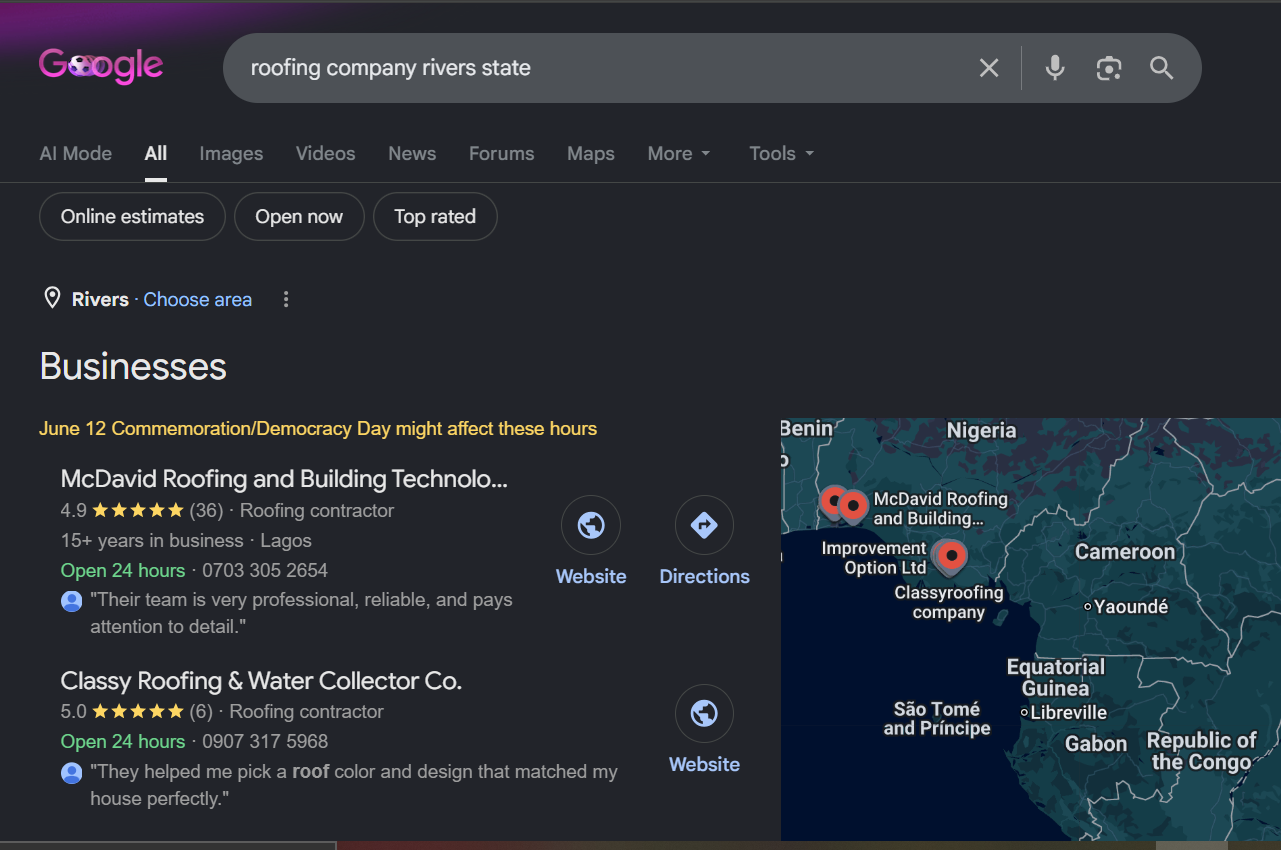Click Libreville label on the map
Image resolution: width=1281 pixels, height=850 pixels.
pyautogui.click(x=1068, y=712)
